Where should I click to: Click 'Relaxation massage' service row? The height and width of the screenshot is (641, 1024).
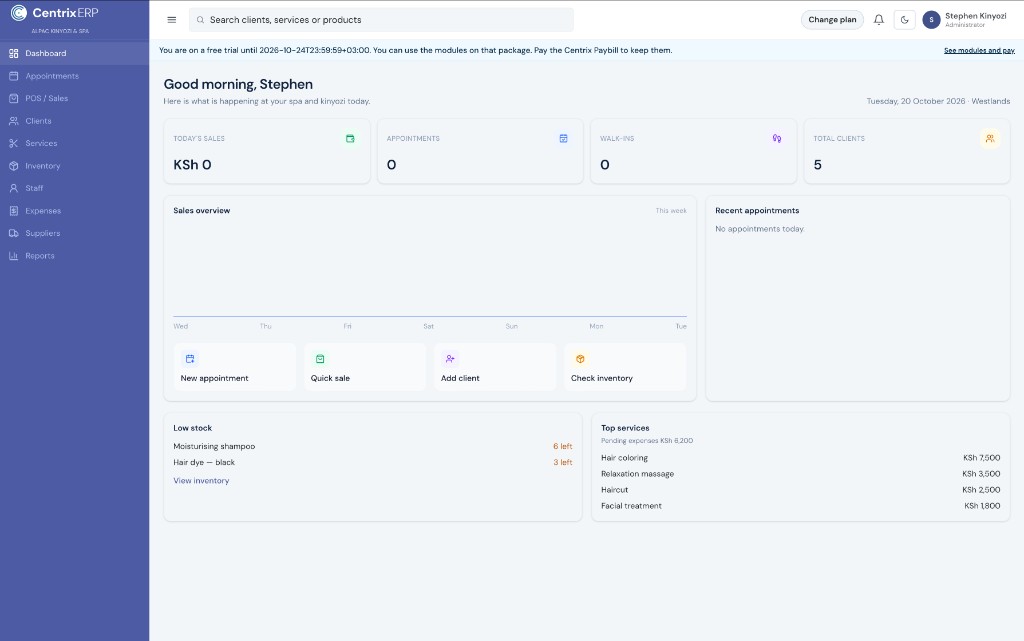[800, 474]
